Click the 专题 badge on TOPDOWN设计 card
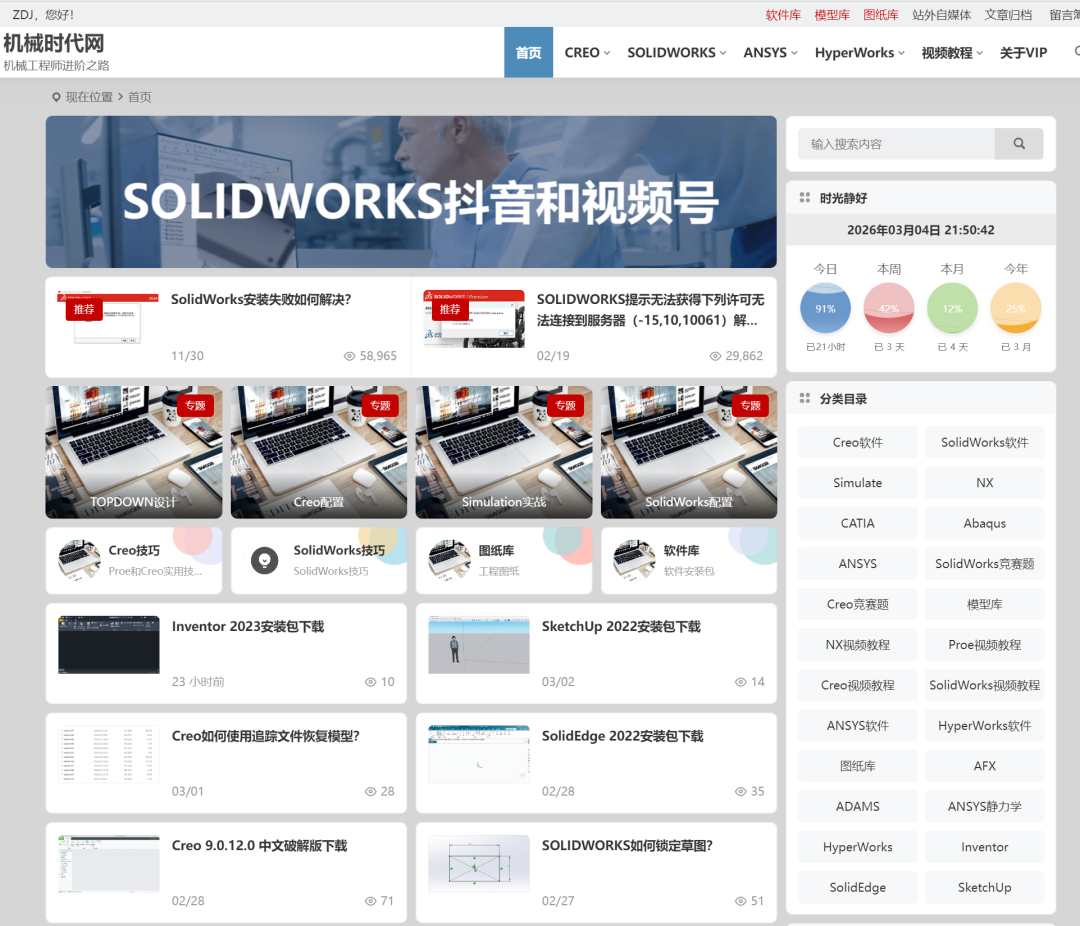Viewport: 1080px width, 926px height. [195, 405]
